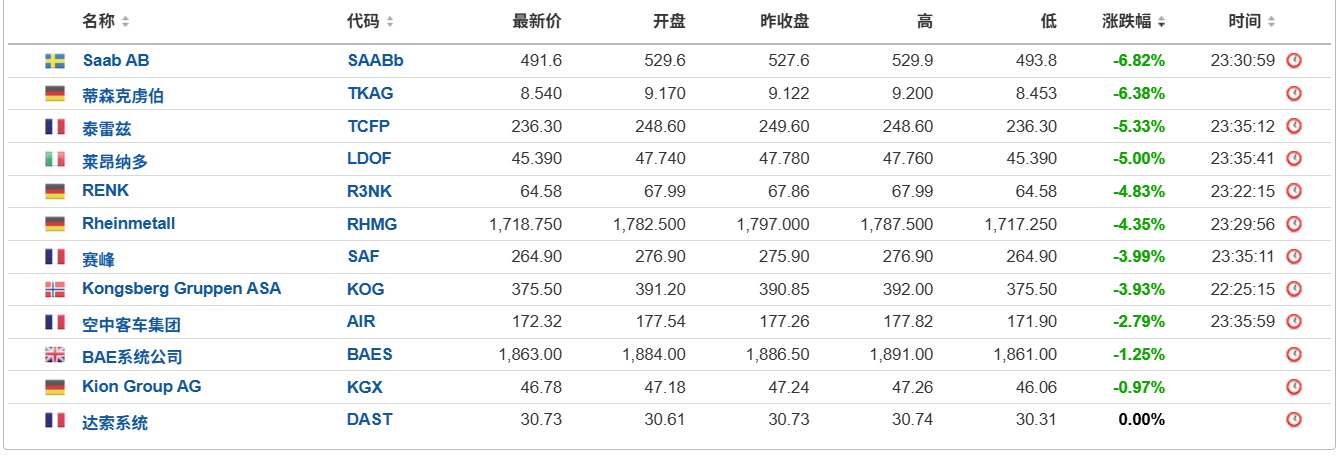
Task: Click the clock icon in the Rheinmetall row
Action: (1294, 224)
